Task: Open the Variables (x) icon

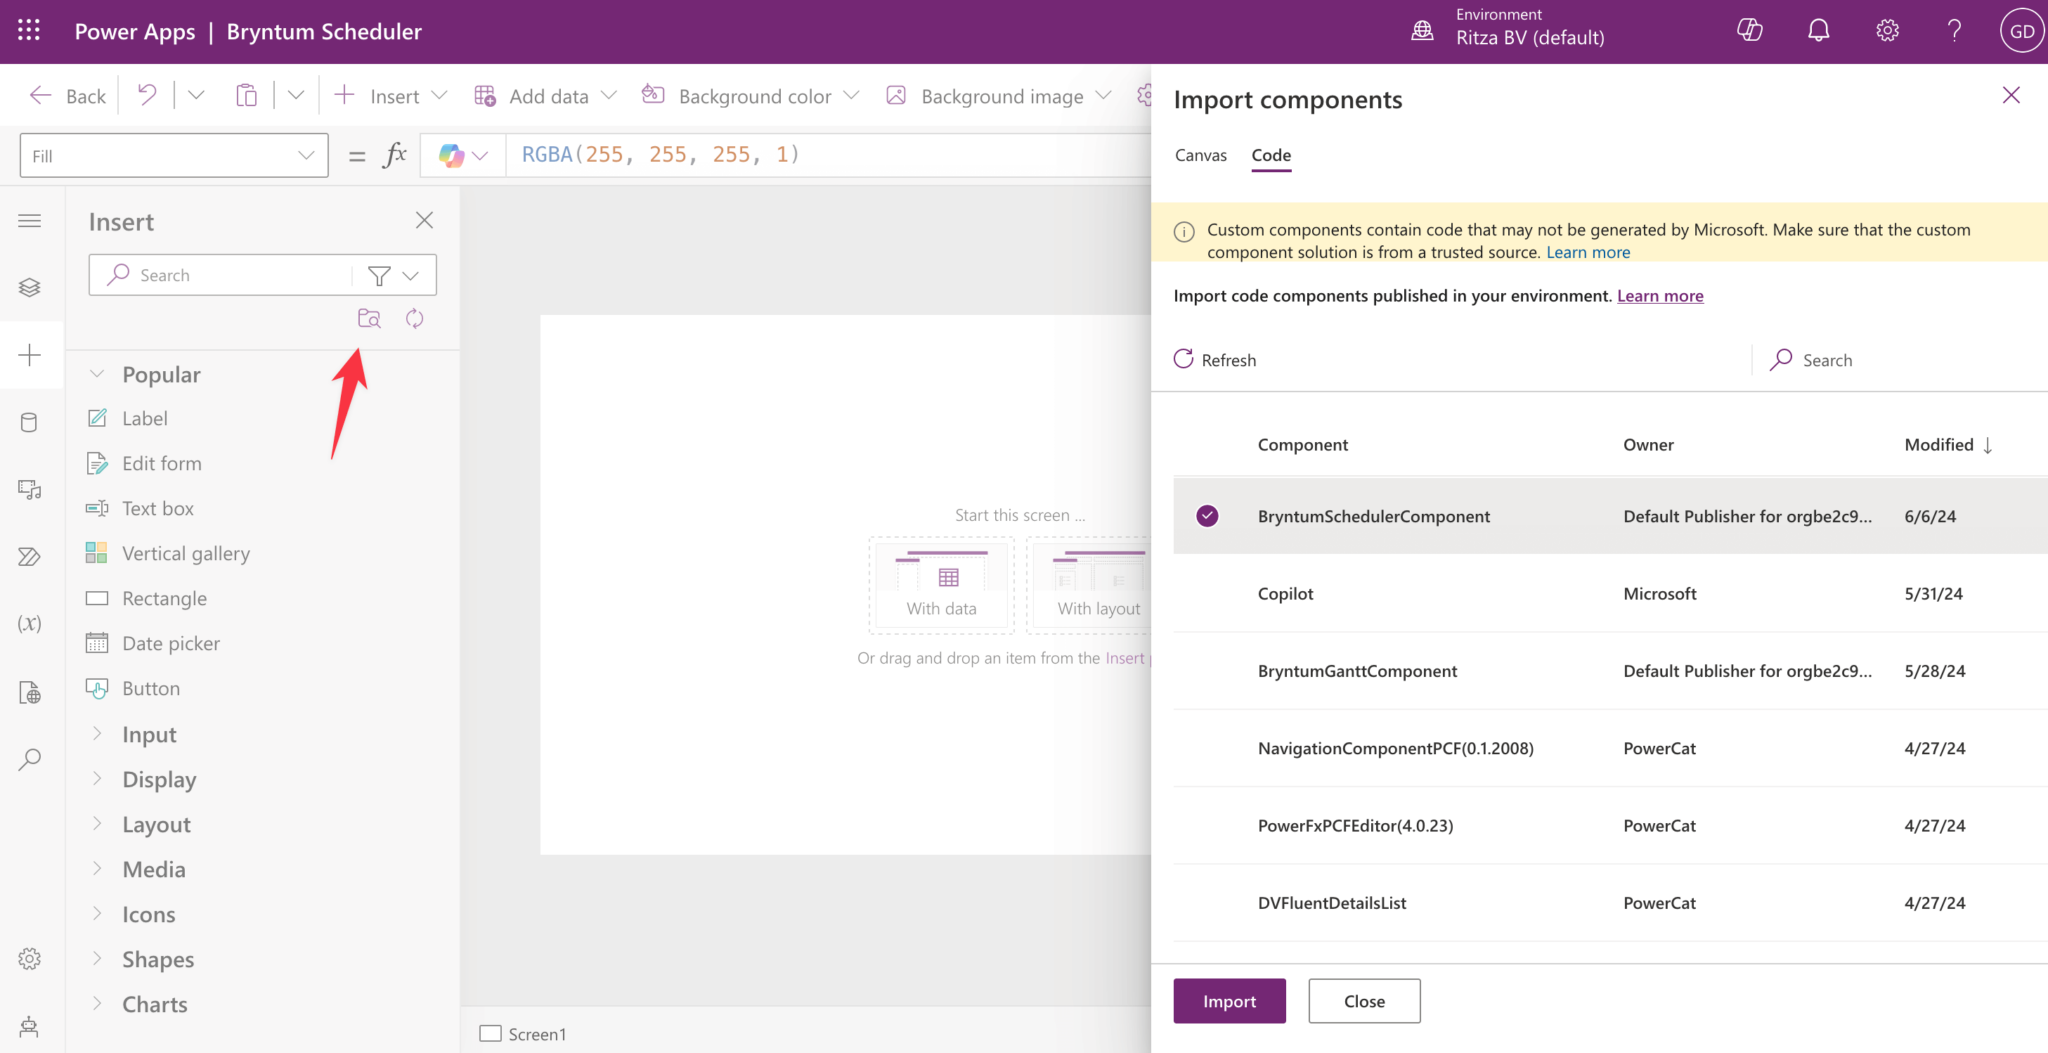Action: (x=30, y=624)
